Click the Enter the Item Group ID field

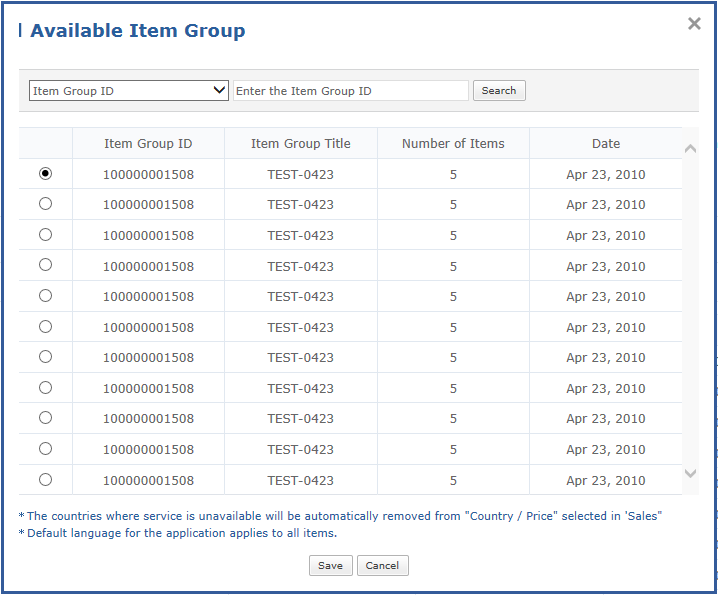coord(350,91)
